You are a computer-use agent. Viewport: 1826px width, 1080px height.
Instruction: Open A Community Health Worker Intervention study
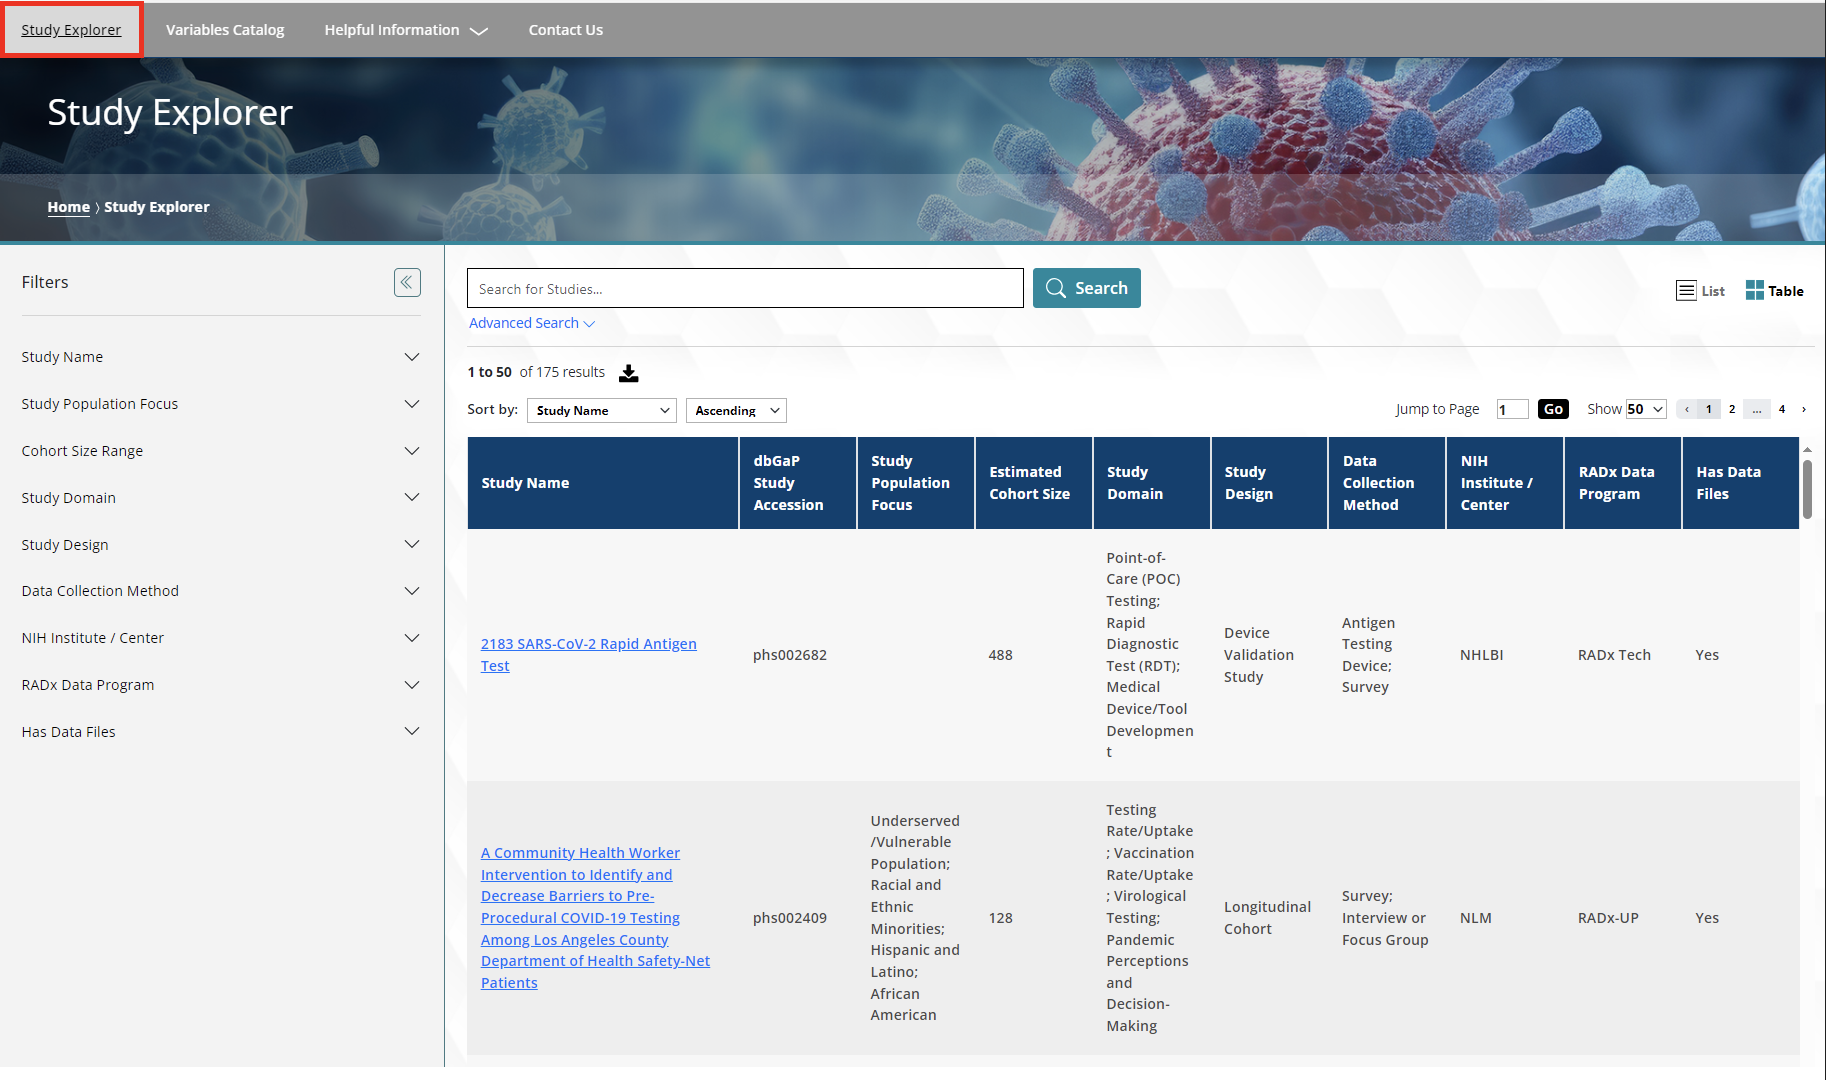coord(595,918)
